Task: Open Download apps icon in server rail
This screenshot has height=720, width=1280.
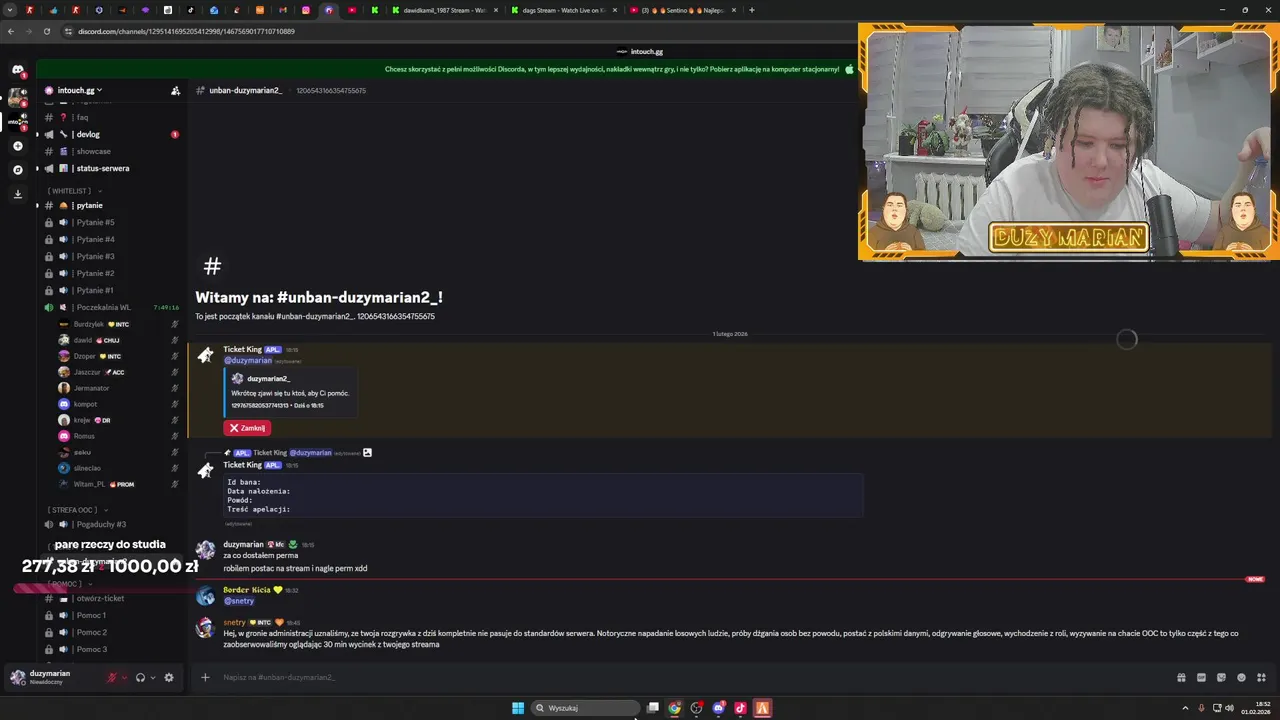Action: click(17, 194)
